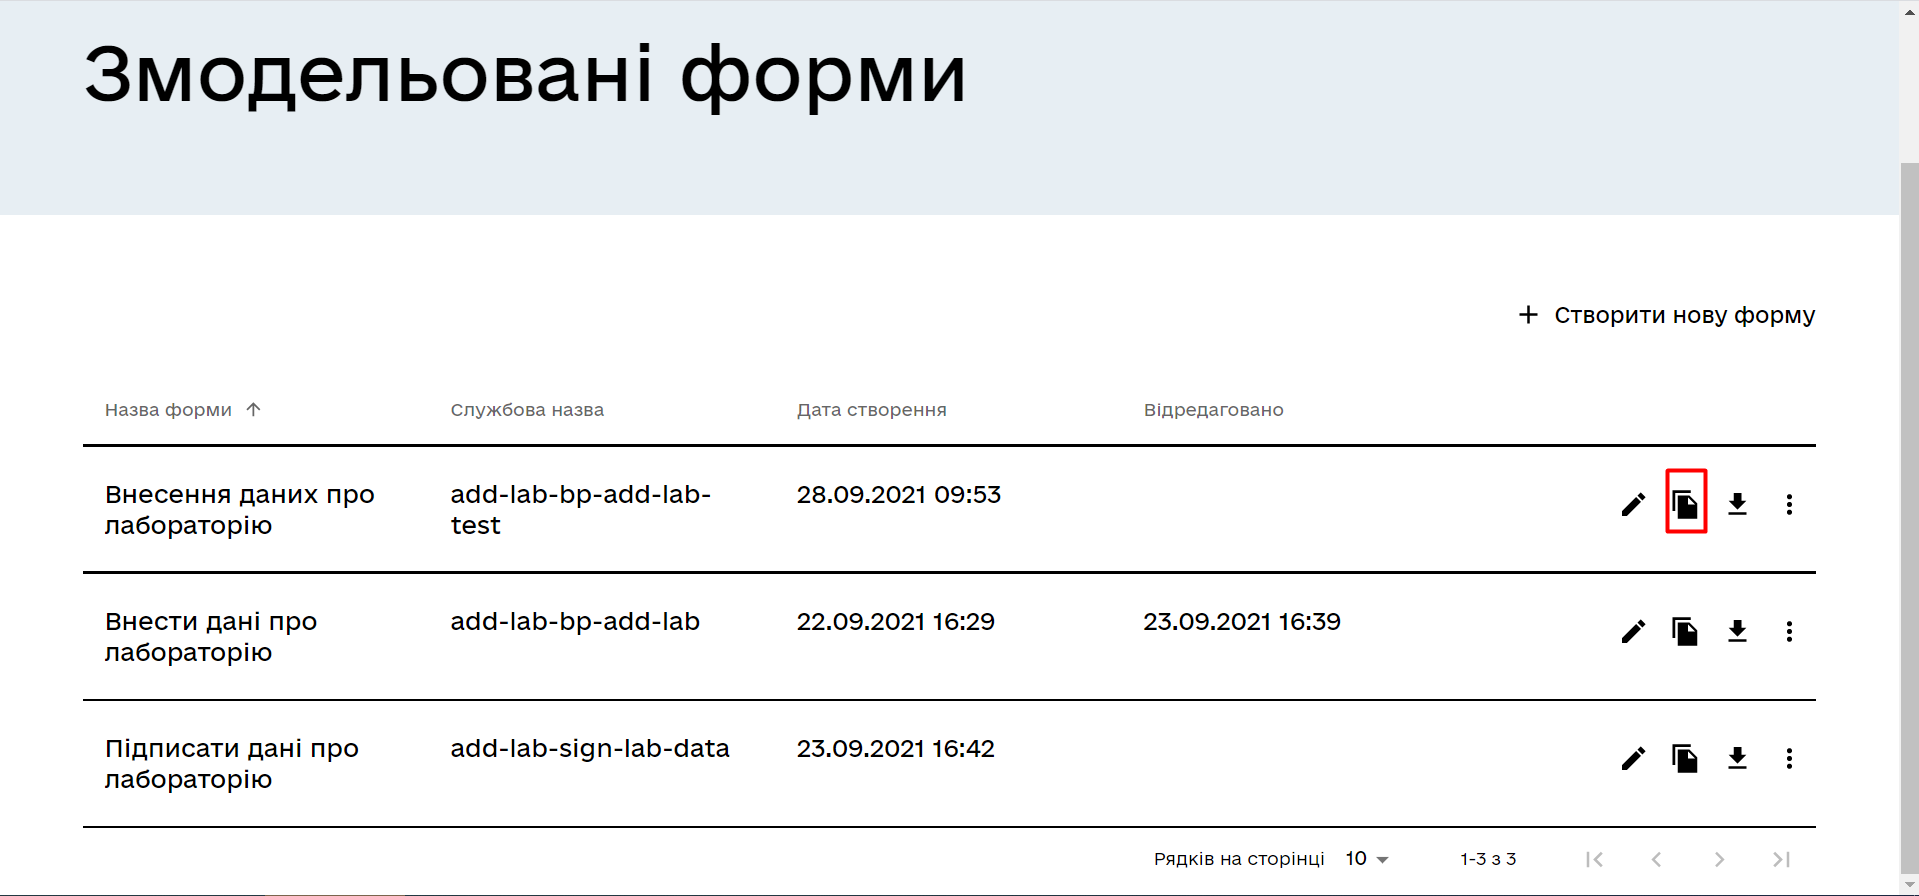Download the add-lab-bp-add-lab-test form
The height and width of the screenshot is (896, 1919).
coord(1737,504)
